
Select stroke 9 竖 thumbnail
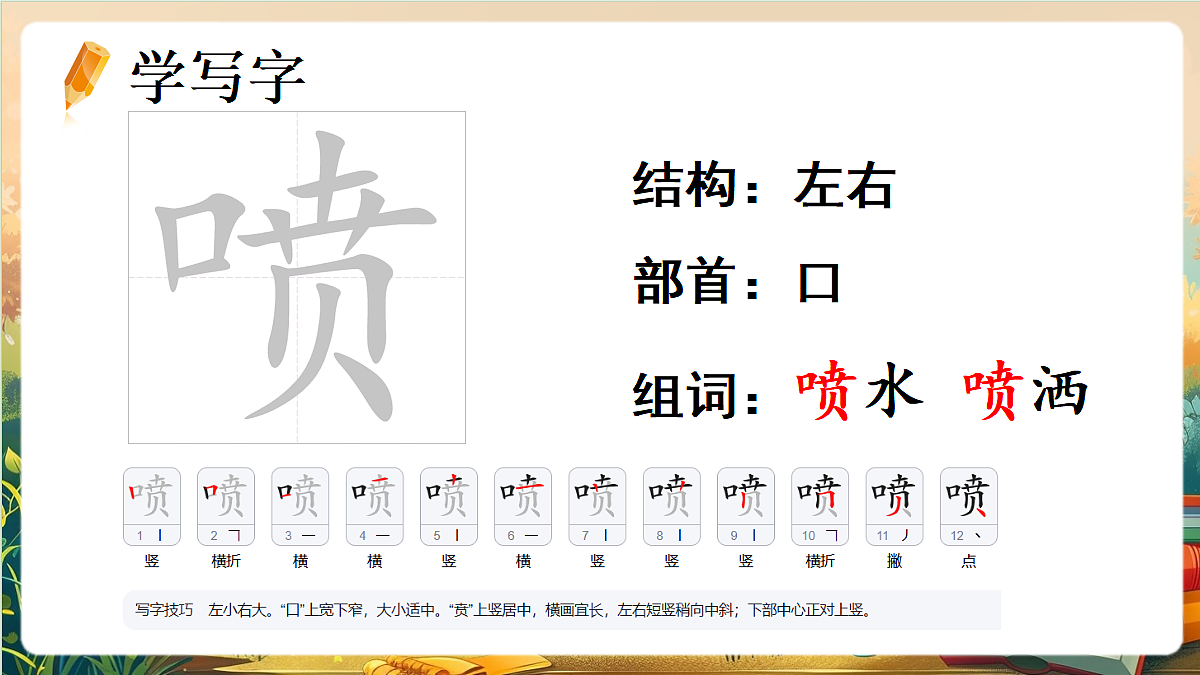pyautogui.click(x=746, y=506)
